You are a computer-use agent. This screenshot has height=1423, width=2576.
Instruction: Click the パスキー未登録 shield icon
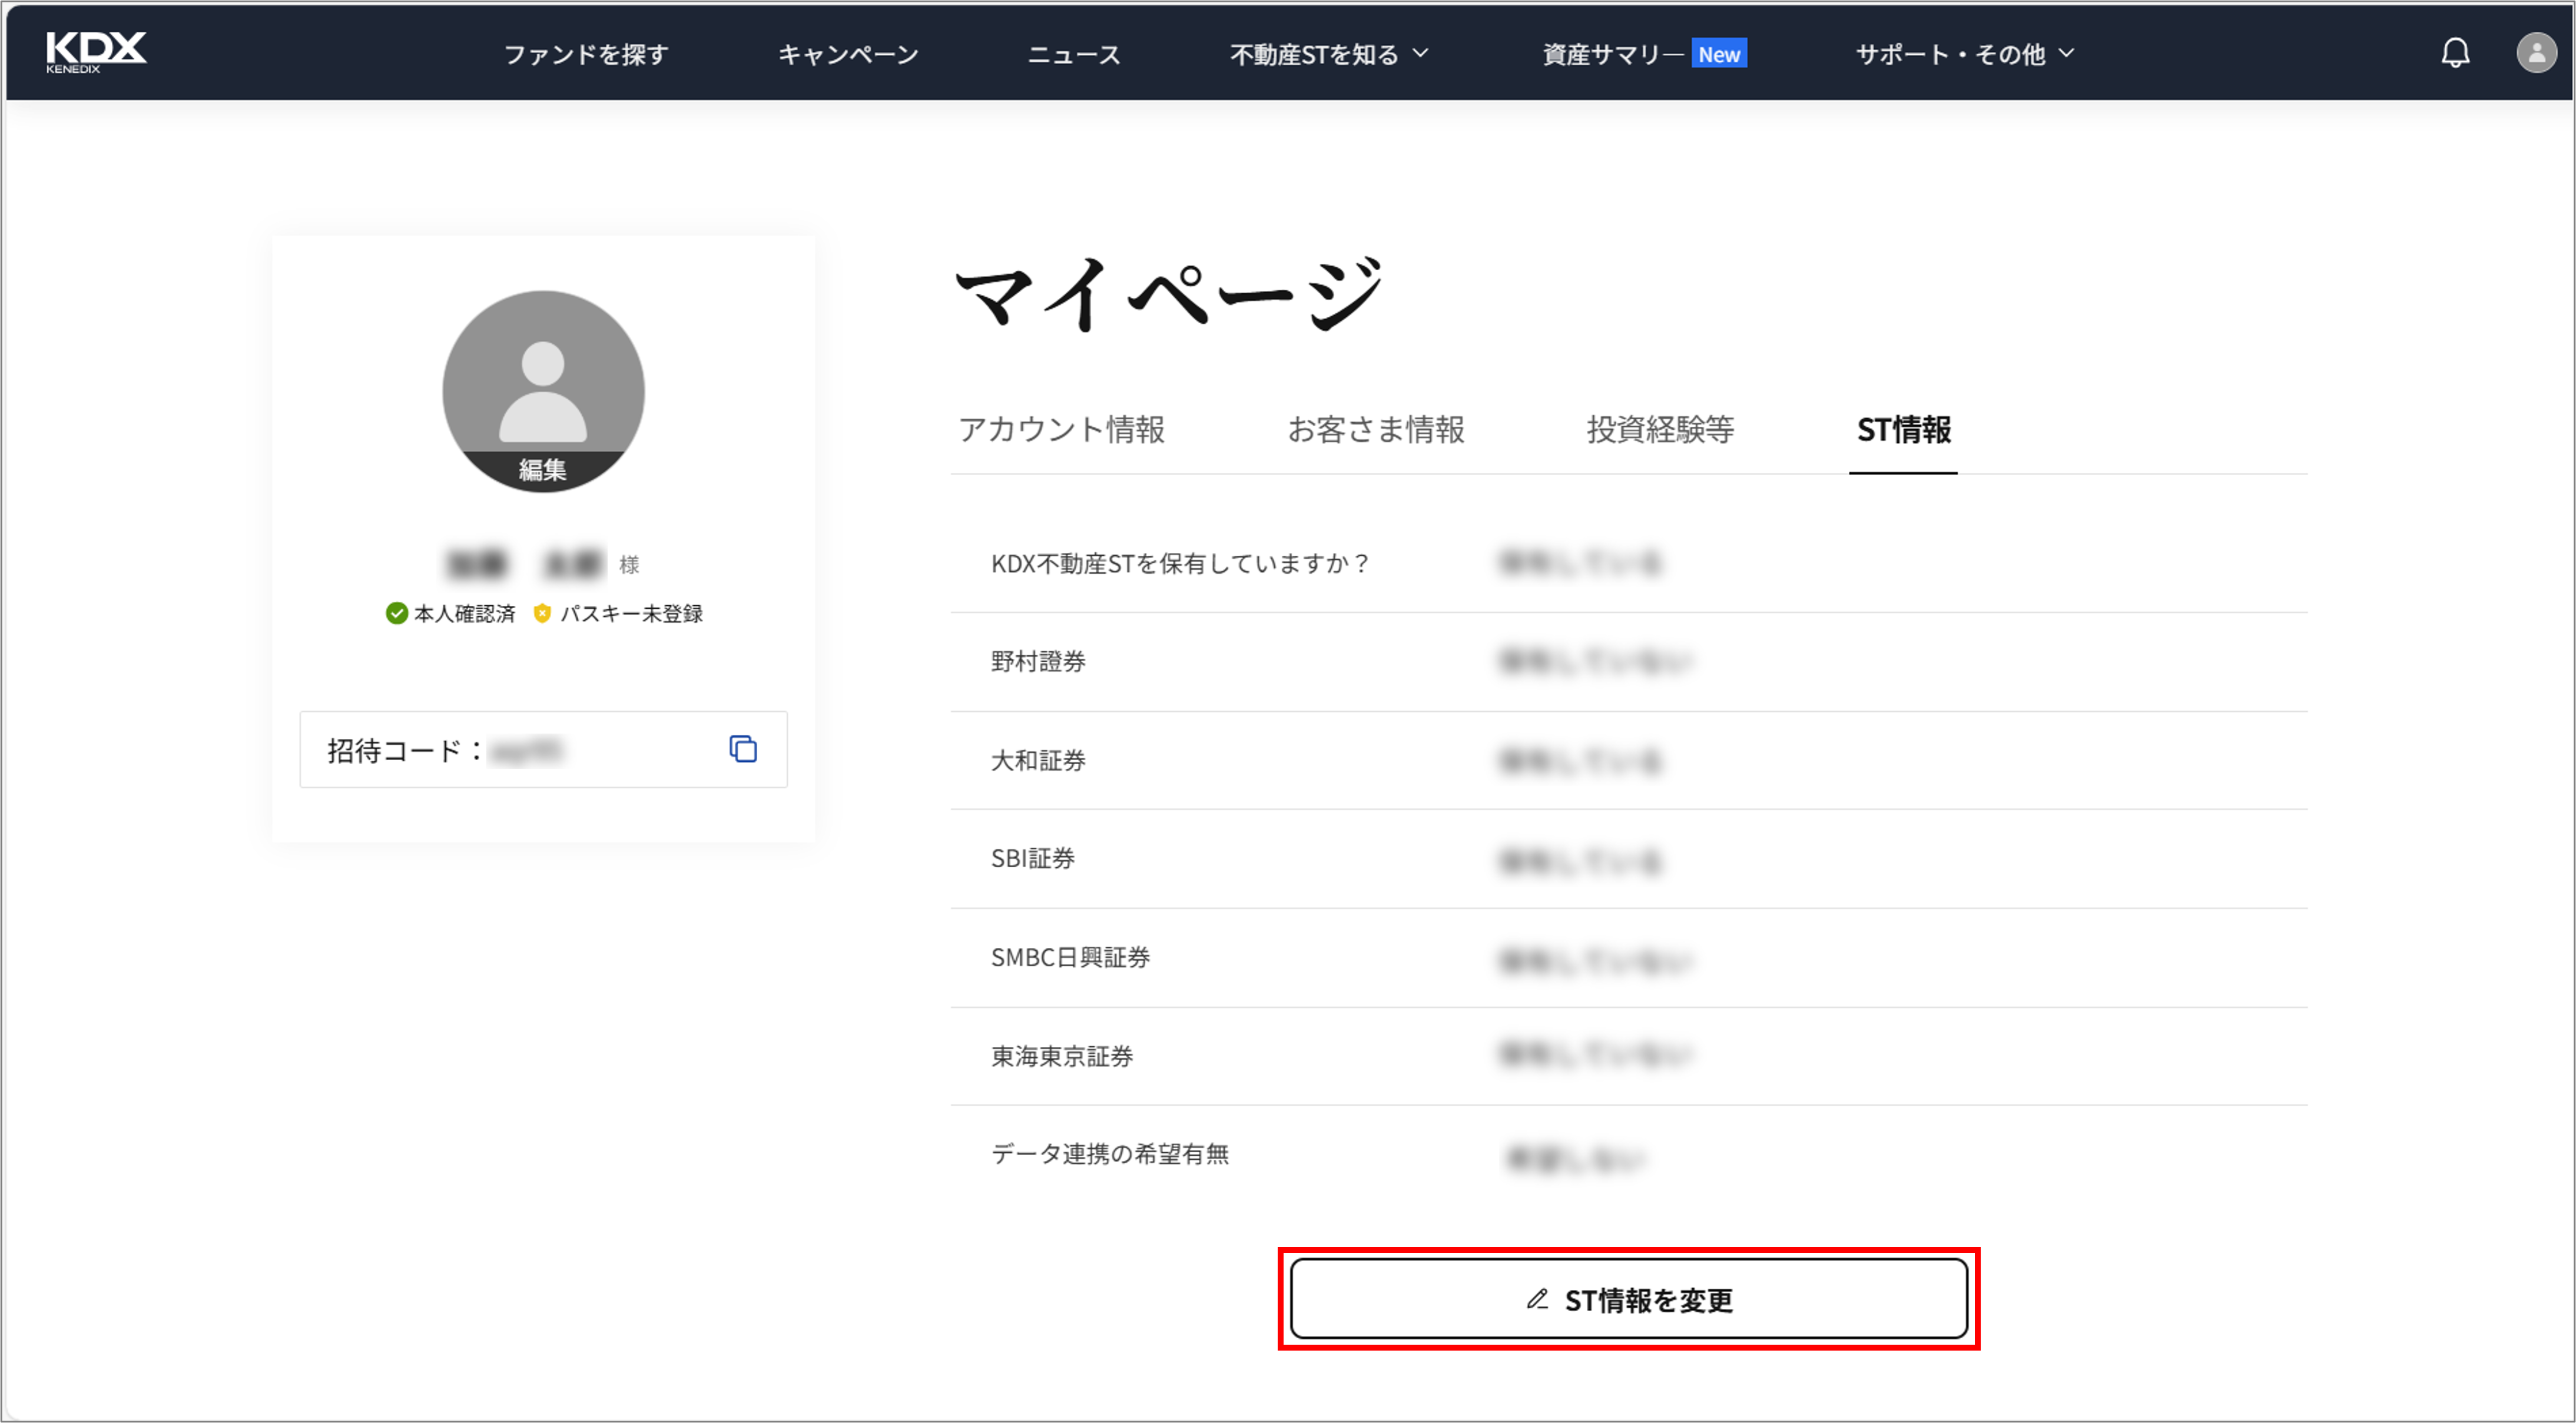542,613
